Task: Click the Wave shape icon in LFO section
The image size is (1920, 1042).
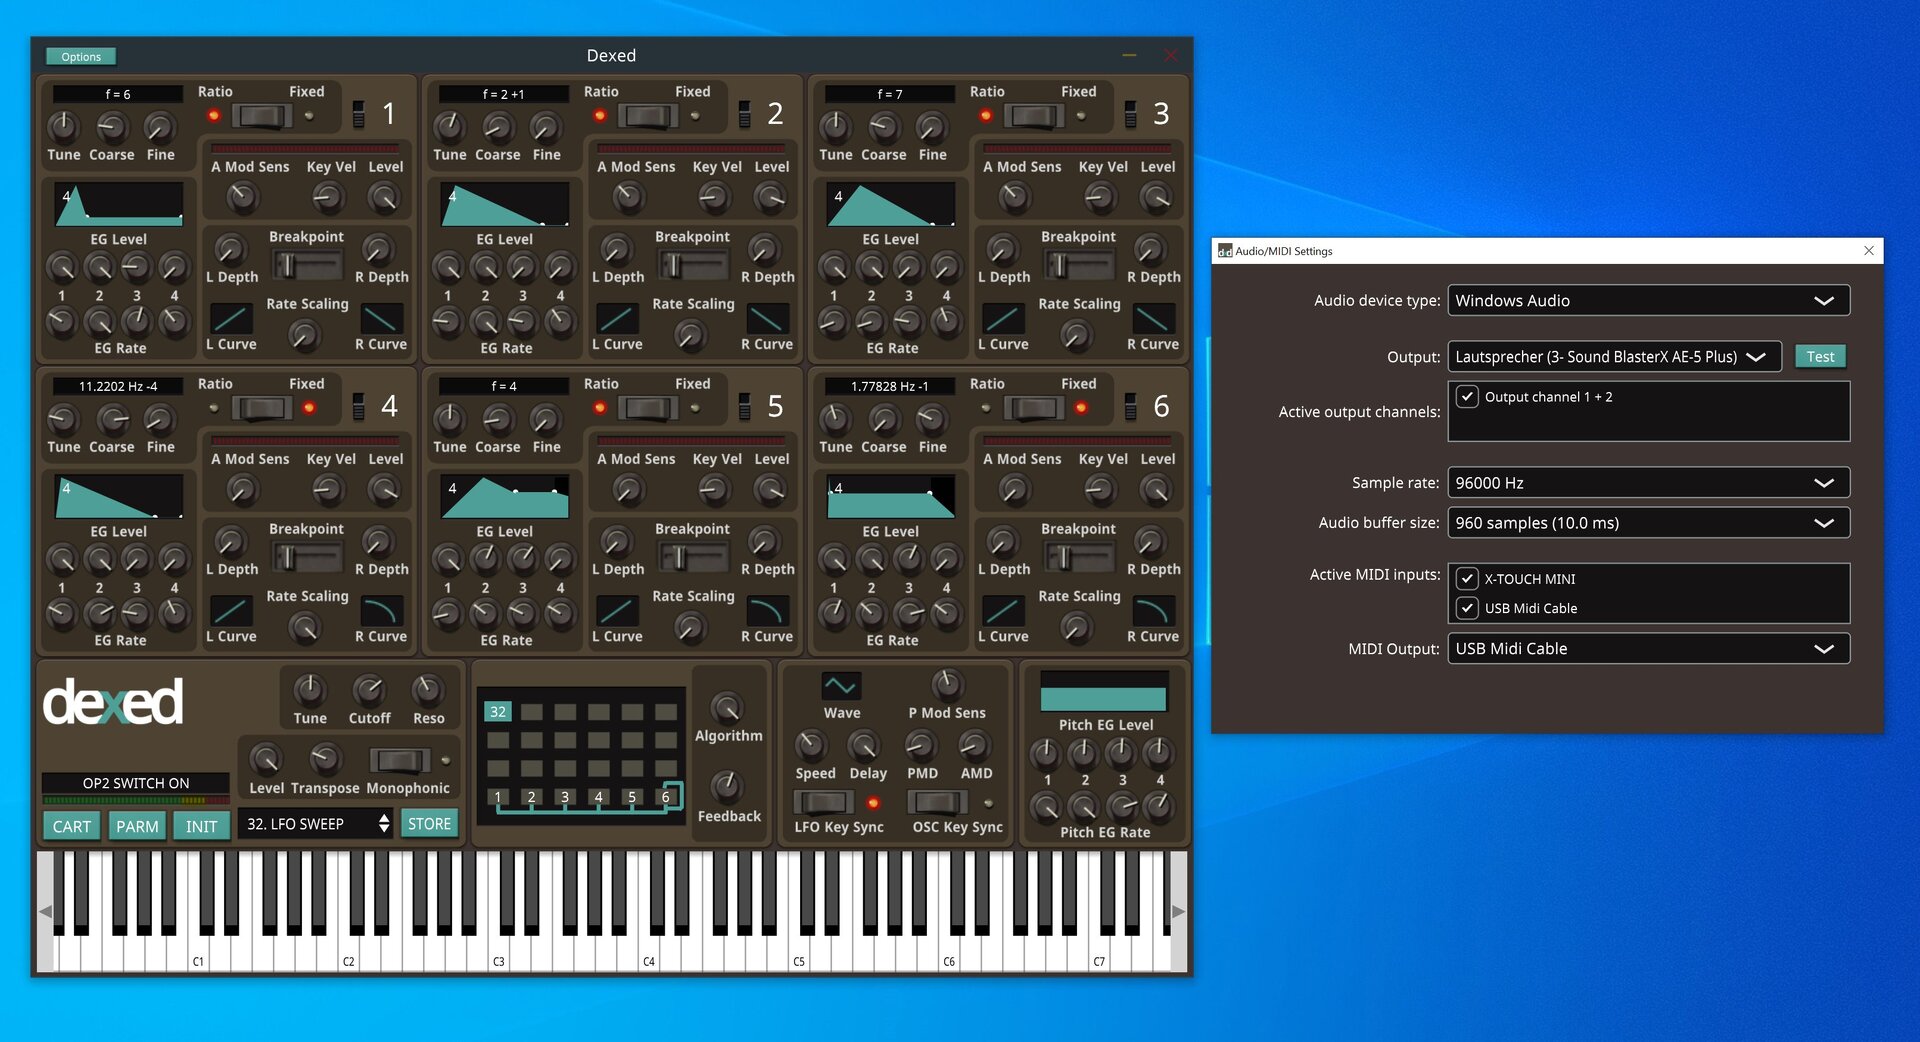Action: (841, 685)
